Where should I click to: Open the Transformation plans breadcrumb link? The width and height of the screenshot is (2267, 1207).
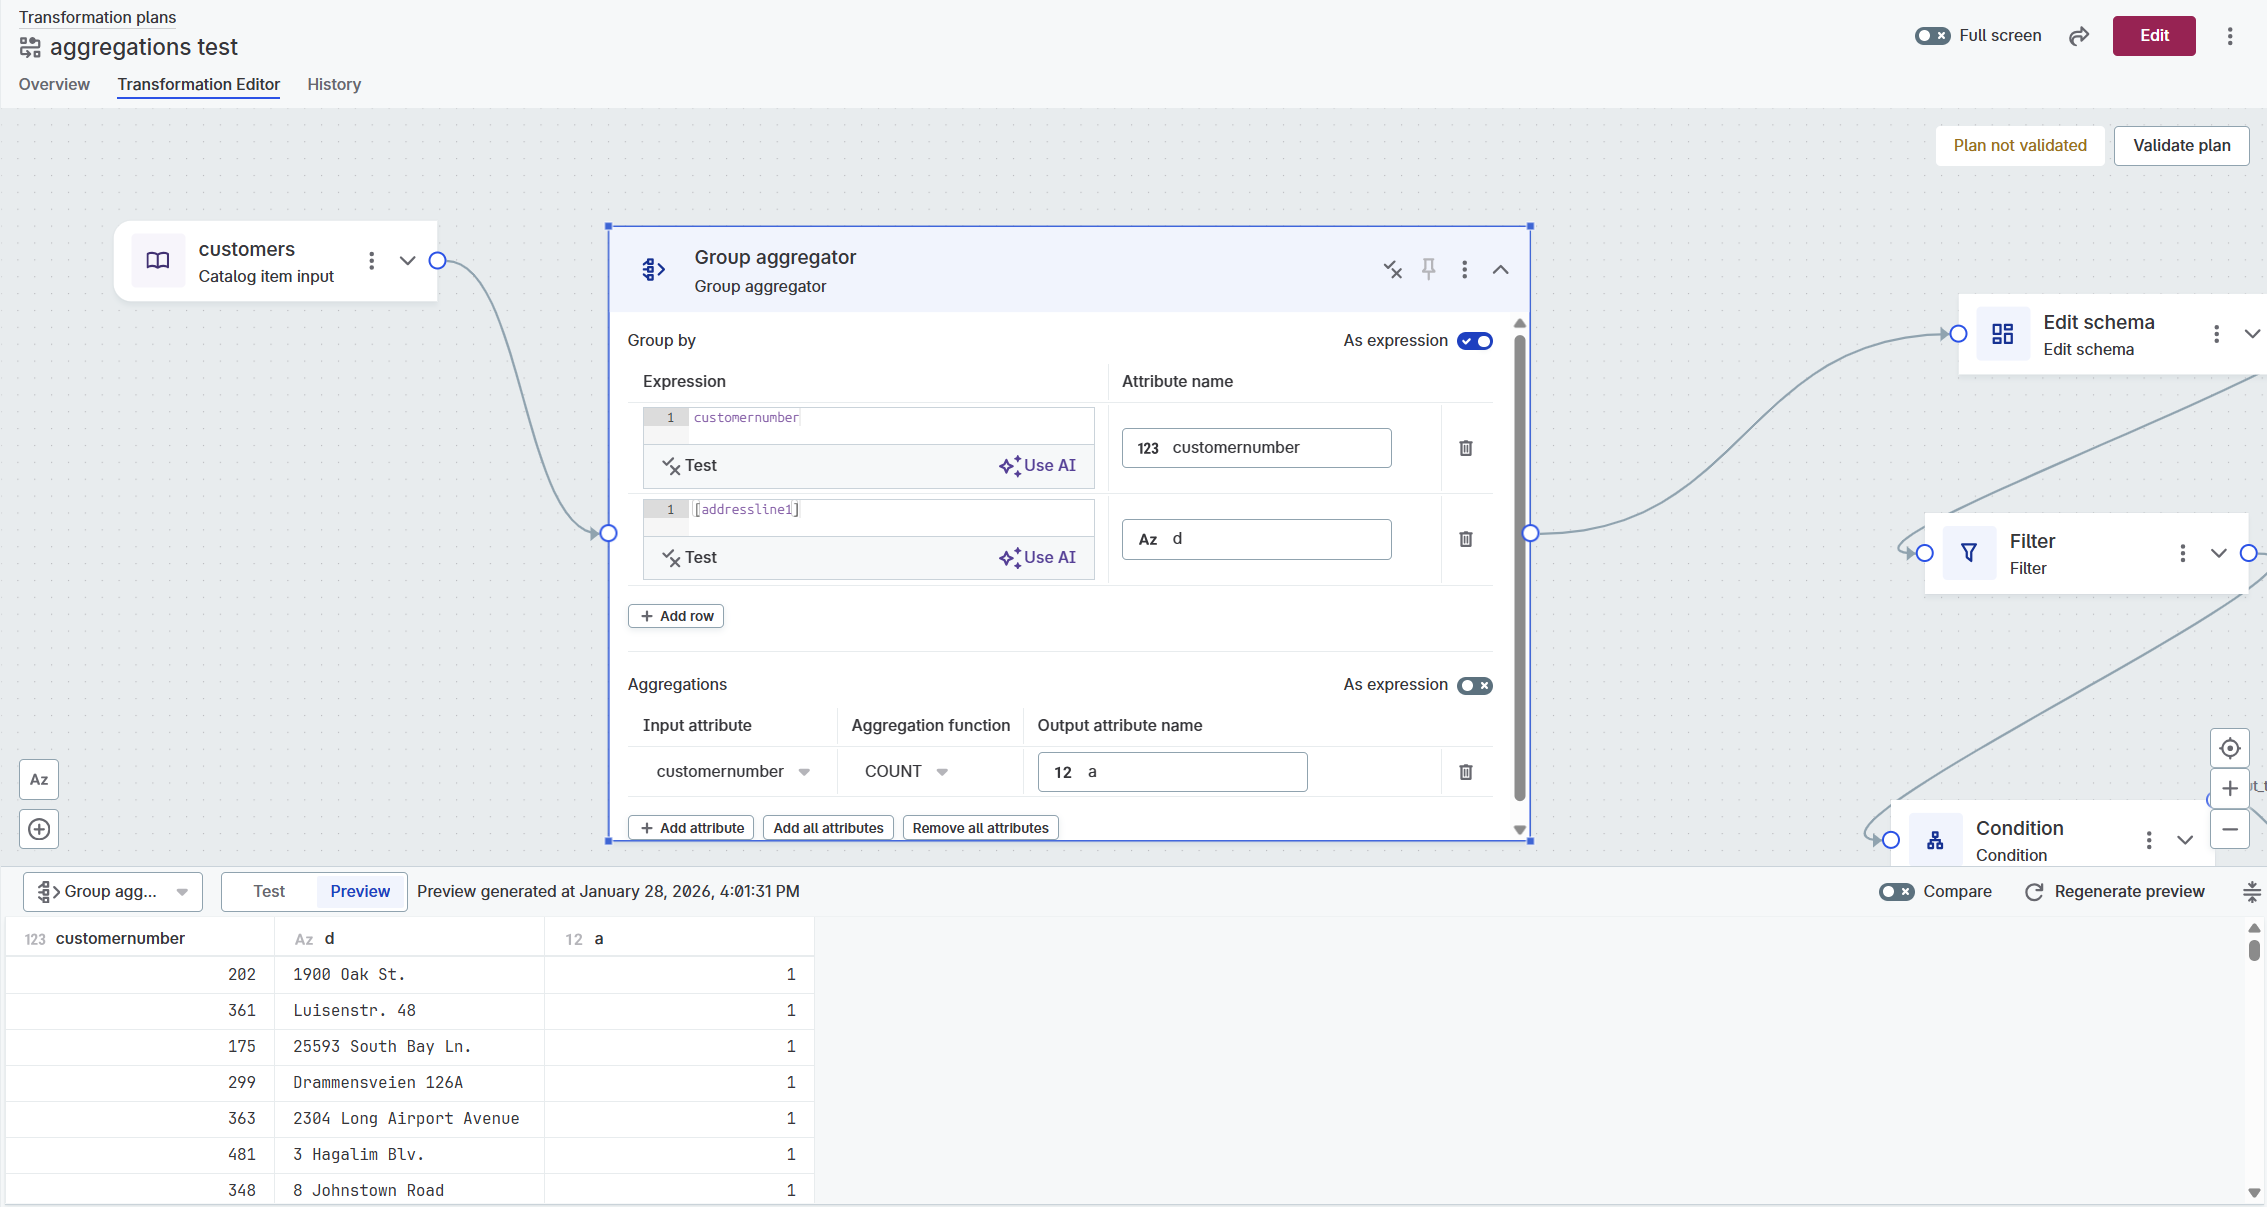click(96, 16)
